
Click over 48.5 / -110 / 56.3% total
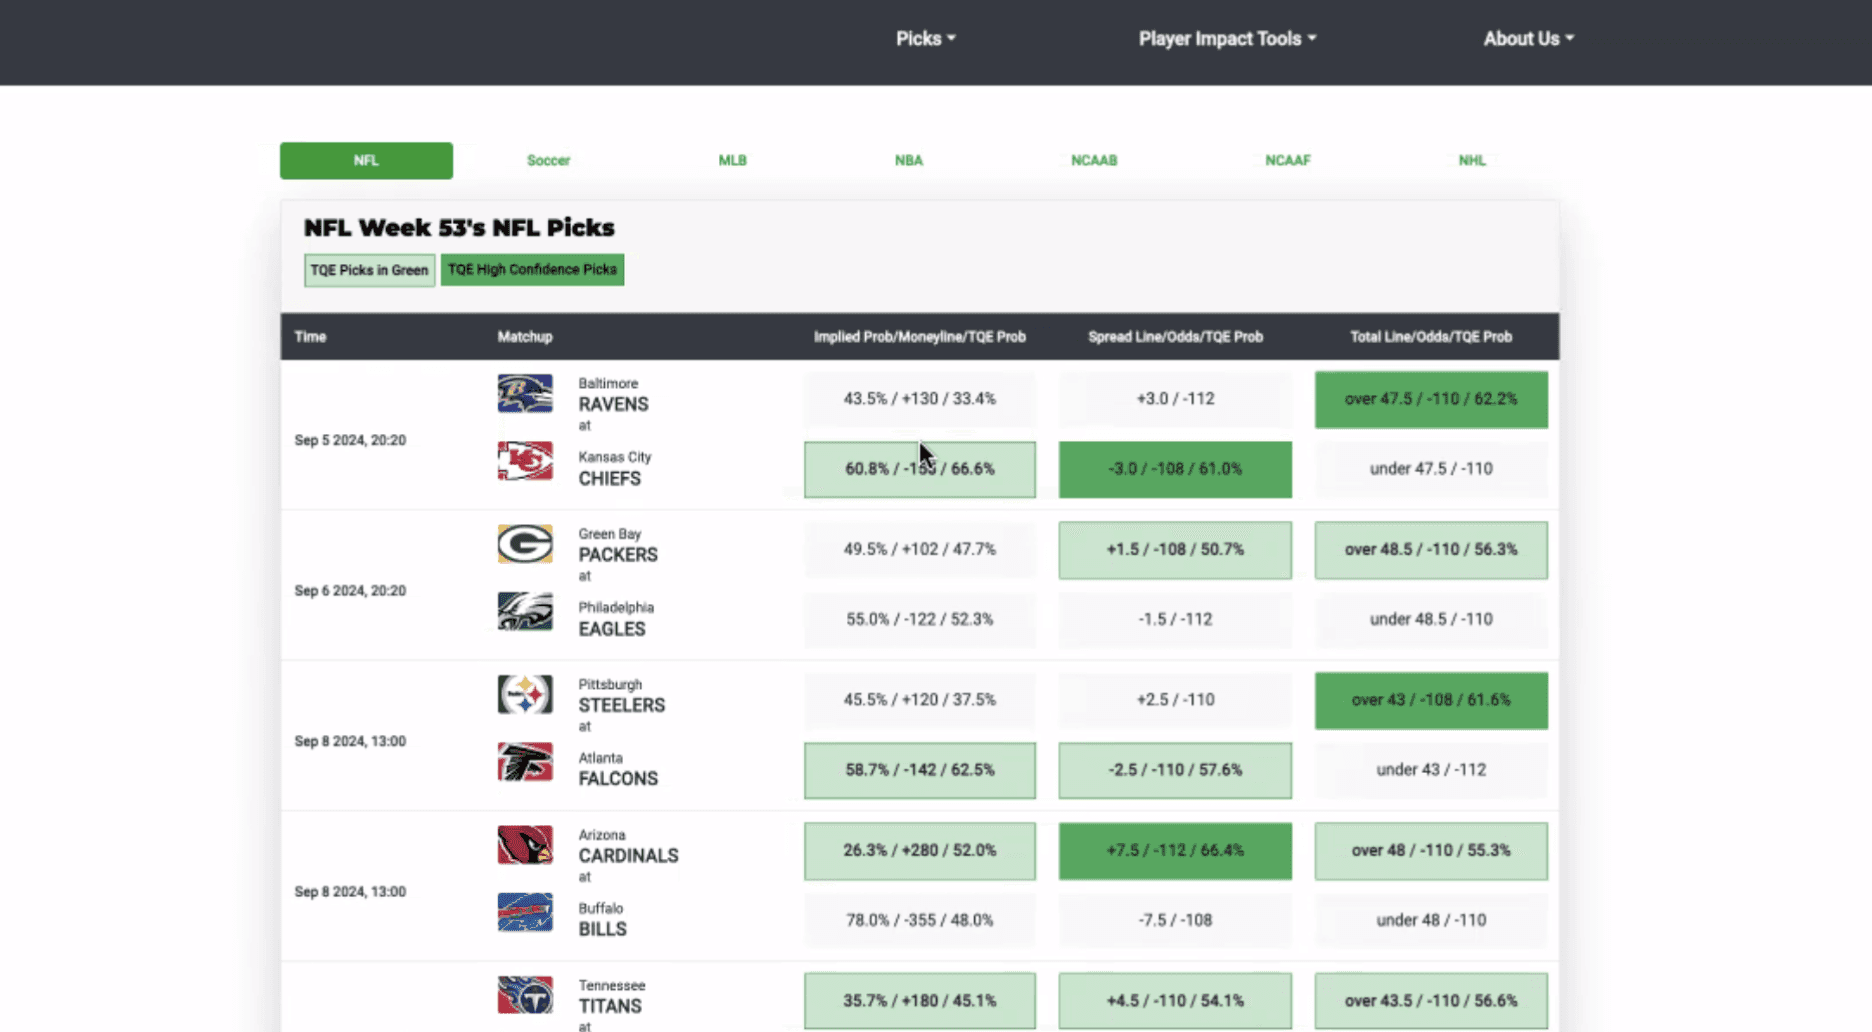(x=1431, y=549)
